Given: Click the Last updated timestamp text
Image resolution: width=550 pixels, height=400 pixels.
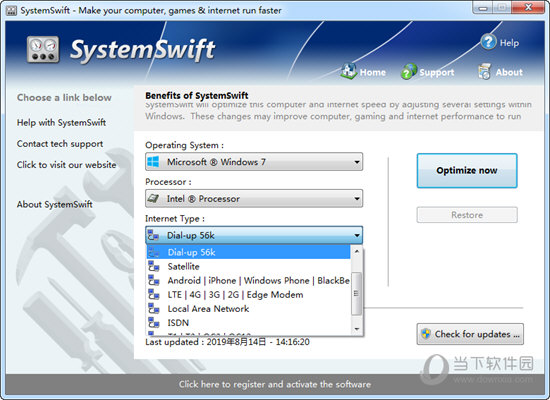Looking at the screenshot, I should [227, 342].
